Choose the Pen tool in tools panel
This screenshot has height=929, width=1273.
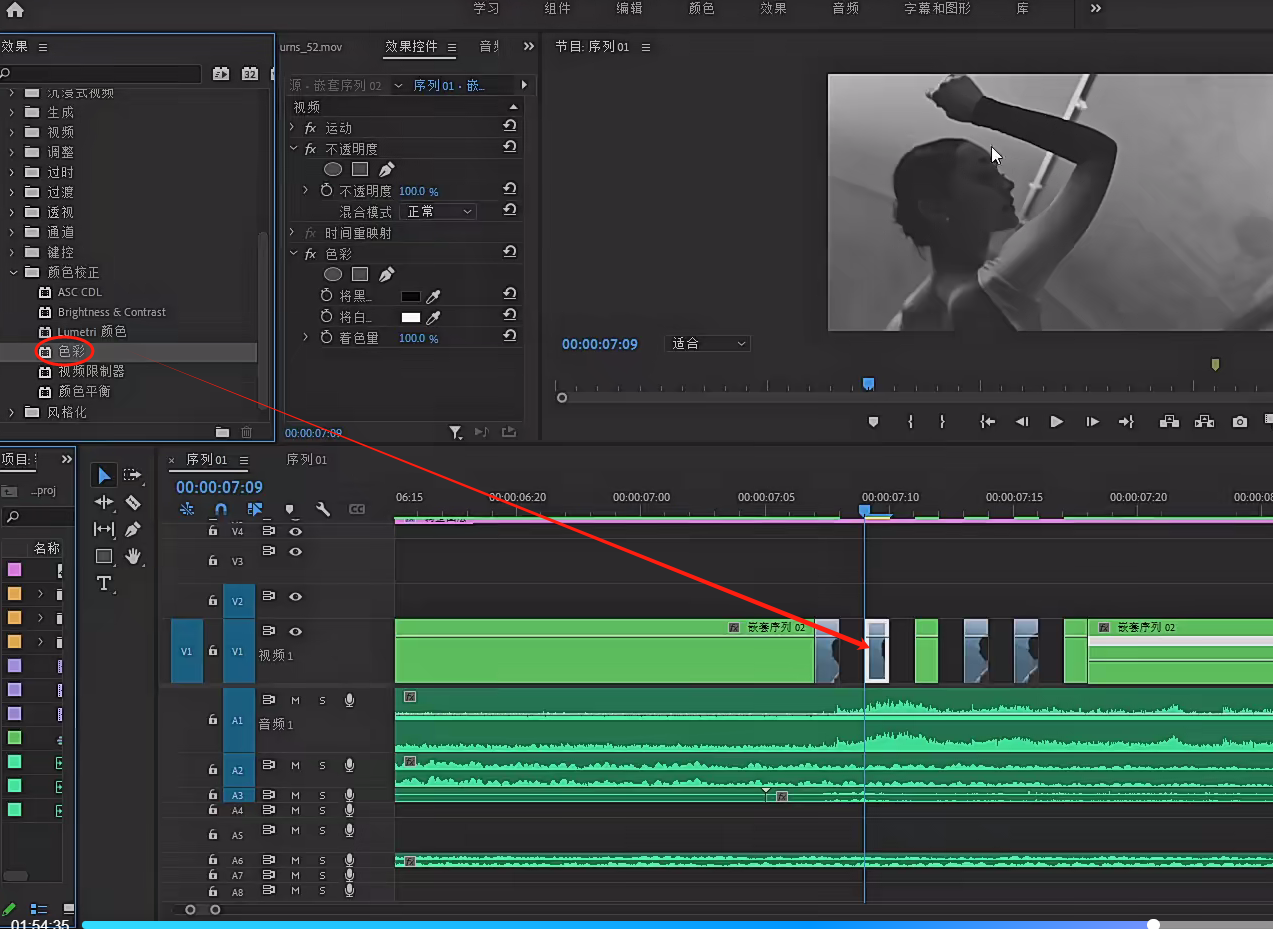pos(133,529)
